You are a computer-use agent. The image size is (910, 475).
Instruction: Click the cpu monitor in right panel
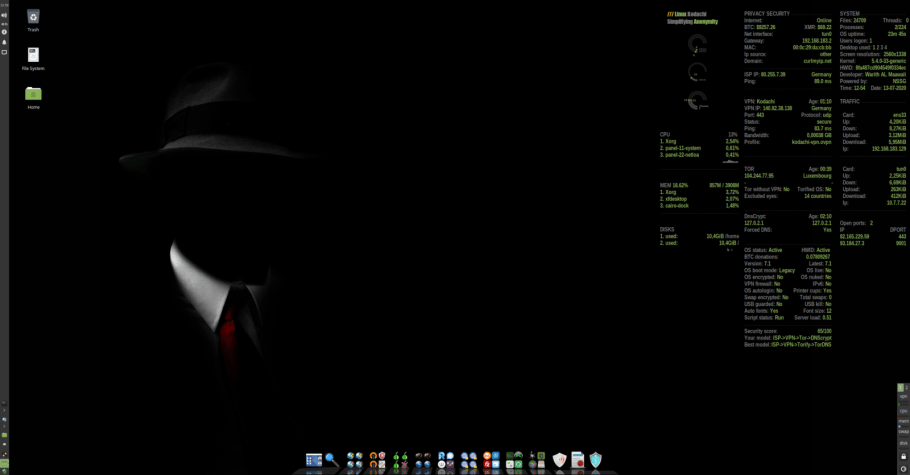click(904, 410)
